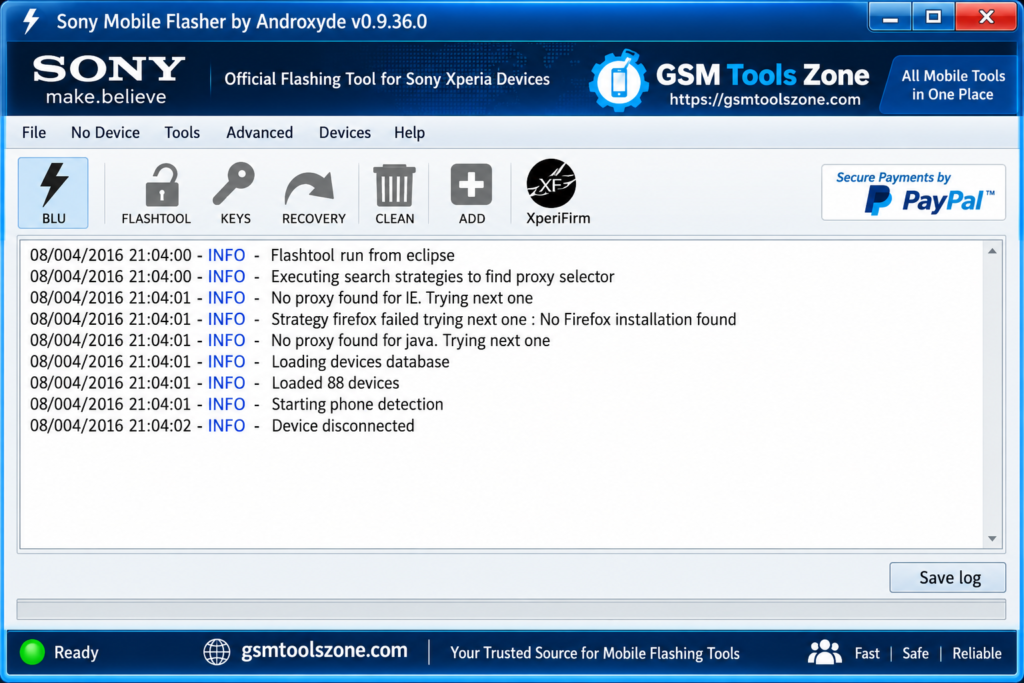The width and height of the screenshot is (1024, 683).
Task: Open the File menu
Action: [34, 133]
